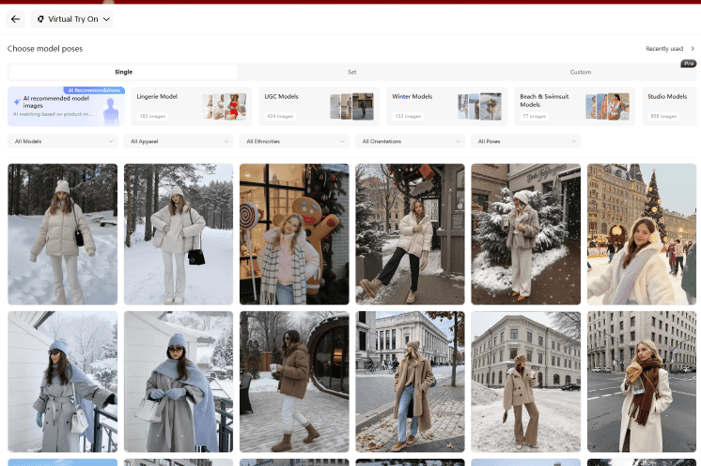Select model with earmuffs near Christmas tree
The width and height of the screenshot is (701, 466).
[x=642, y=234]
